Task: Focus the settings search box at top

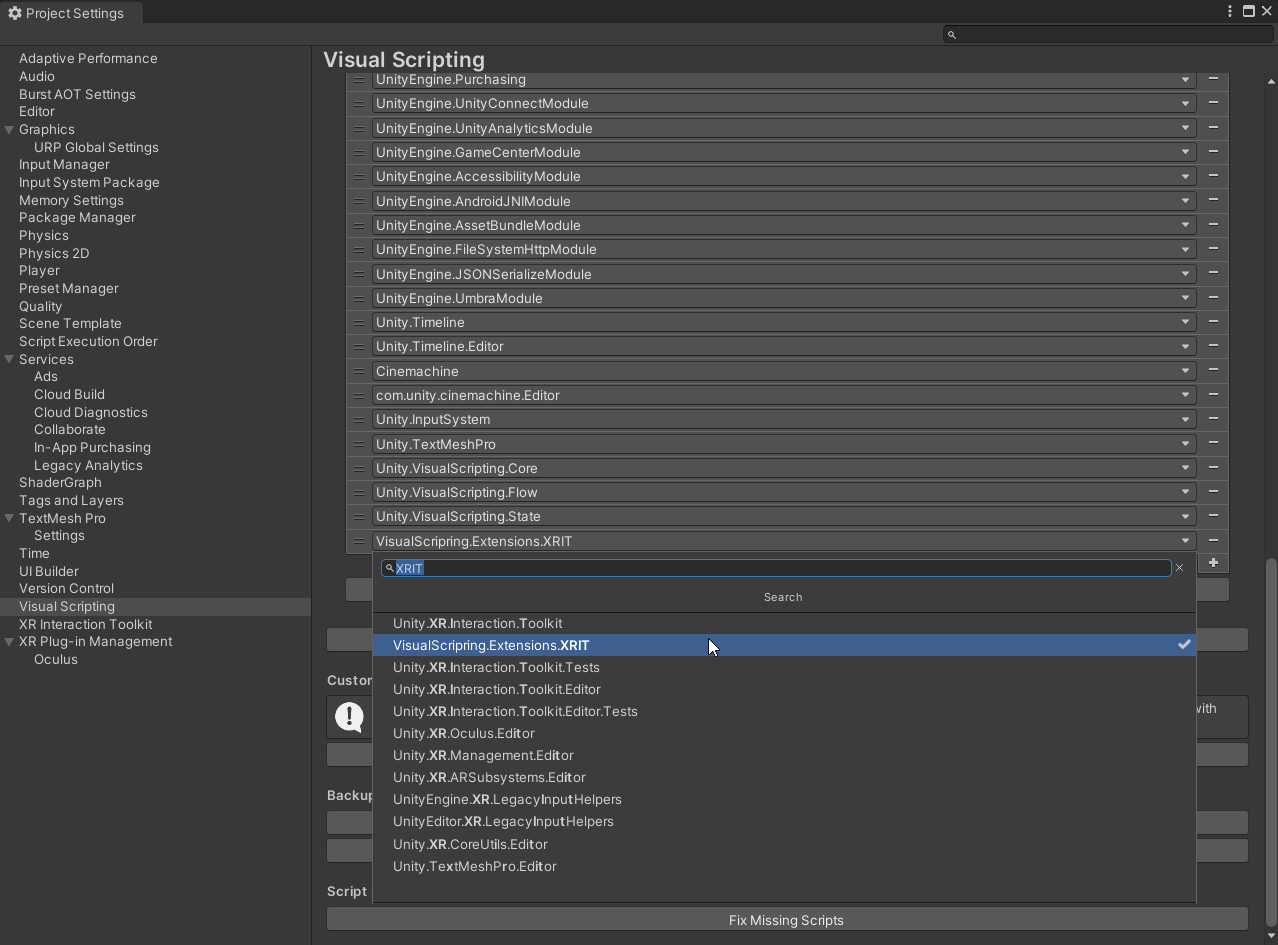Action: 1108,35
